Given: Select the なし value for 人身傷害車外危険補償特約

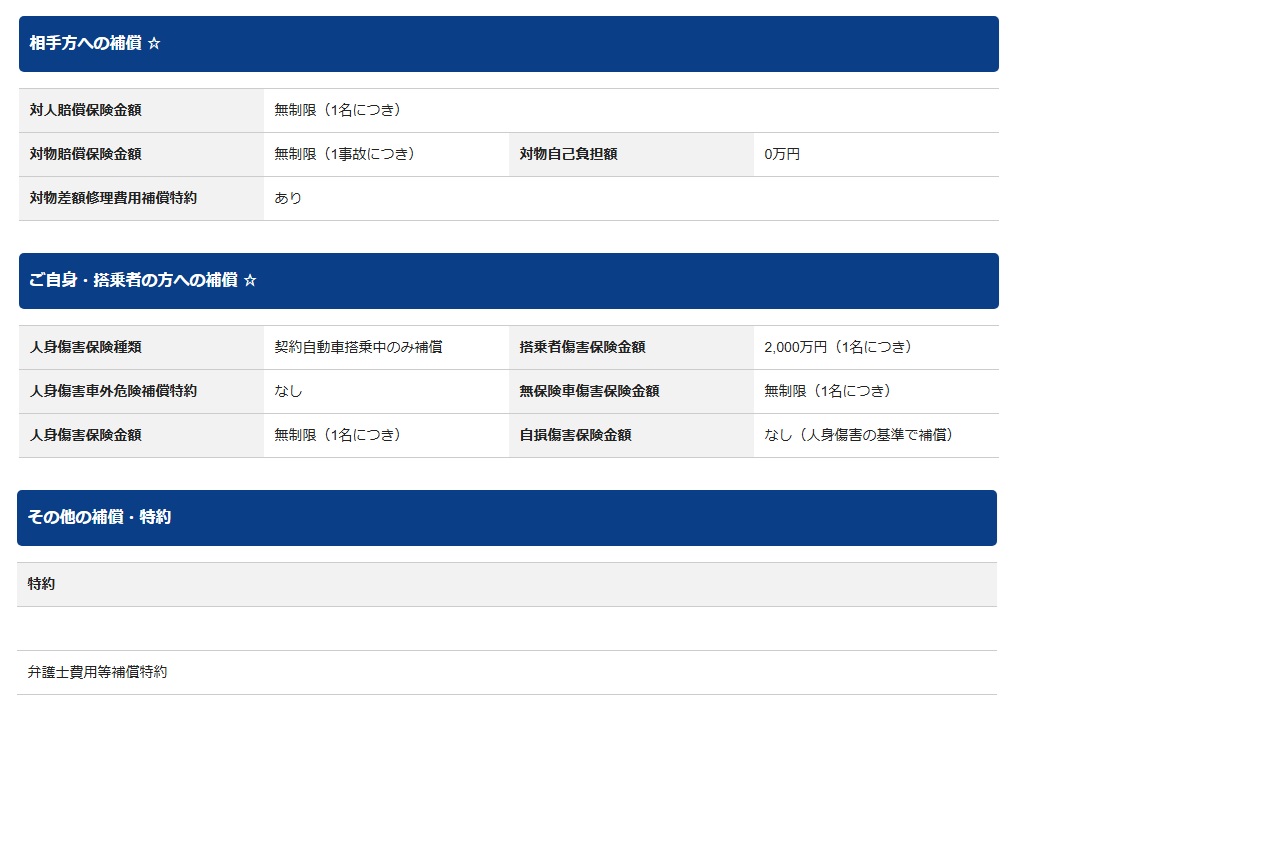Looking at the screenshot, I should coord(288,391).
